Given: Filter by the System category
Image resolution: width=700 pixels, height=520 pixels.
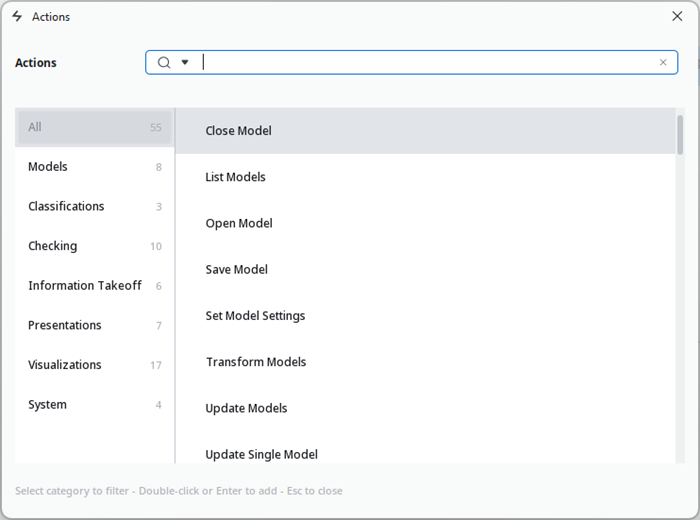Looking at the screenshot, I should (95, 404).
